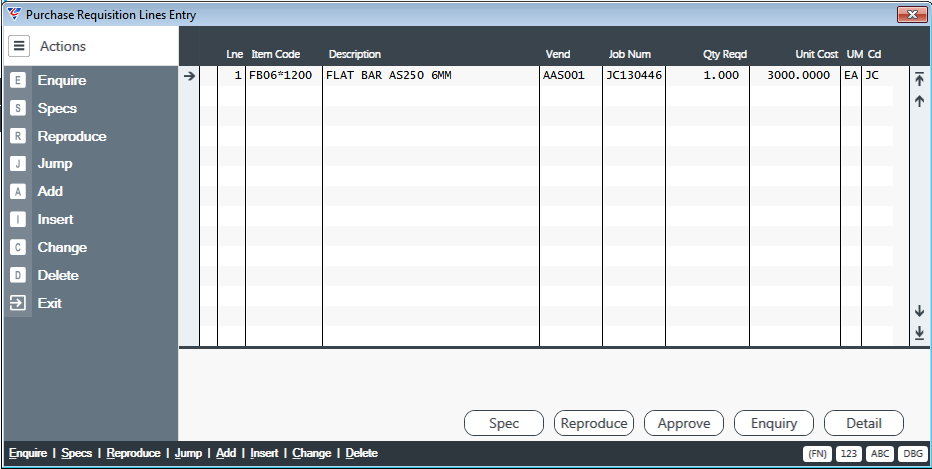Click the Detail button
The image size is (932, 469).
864,423
